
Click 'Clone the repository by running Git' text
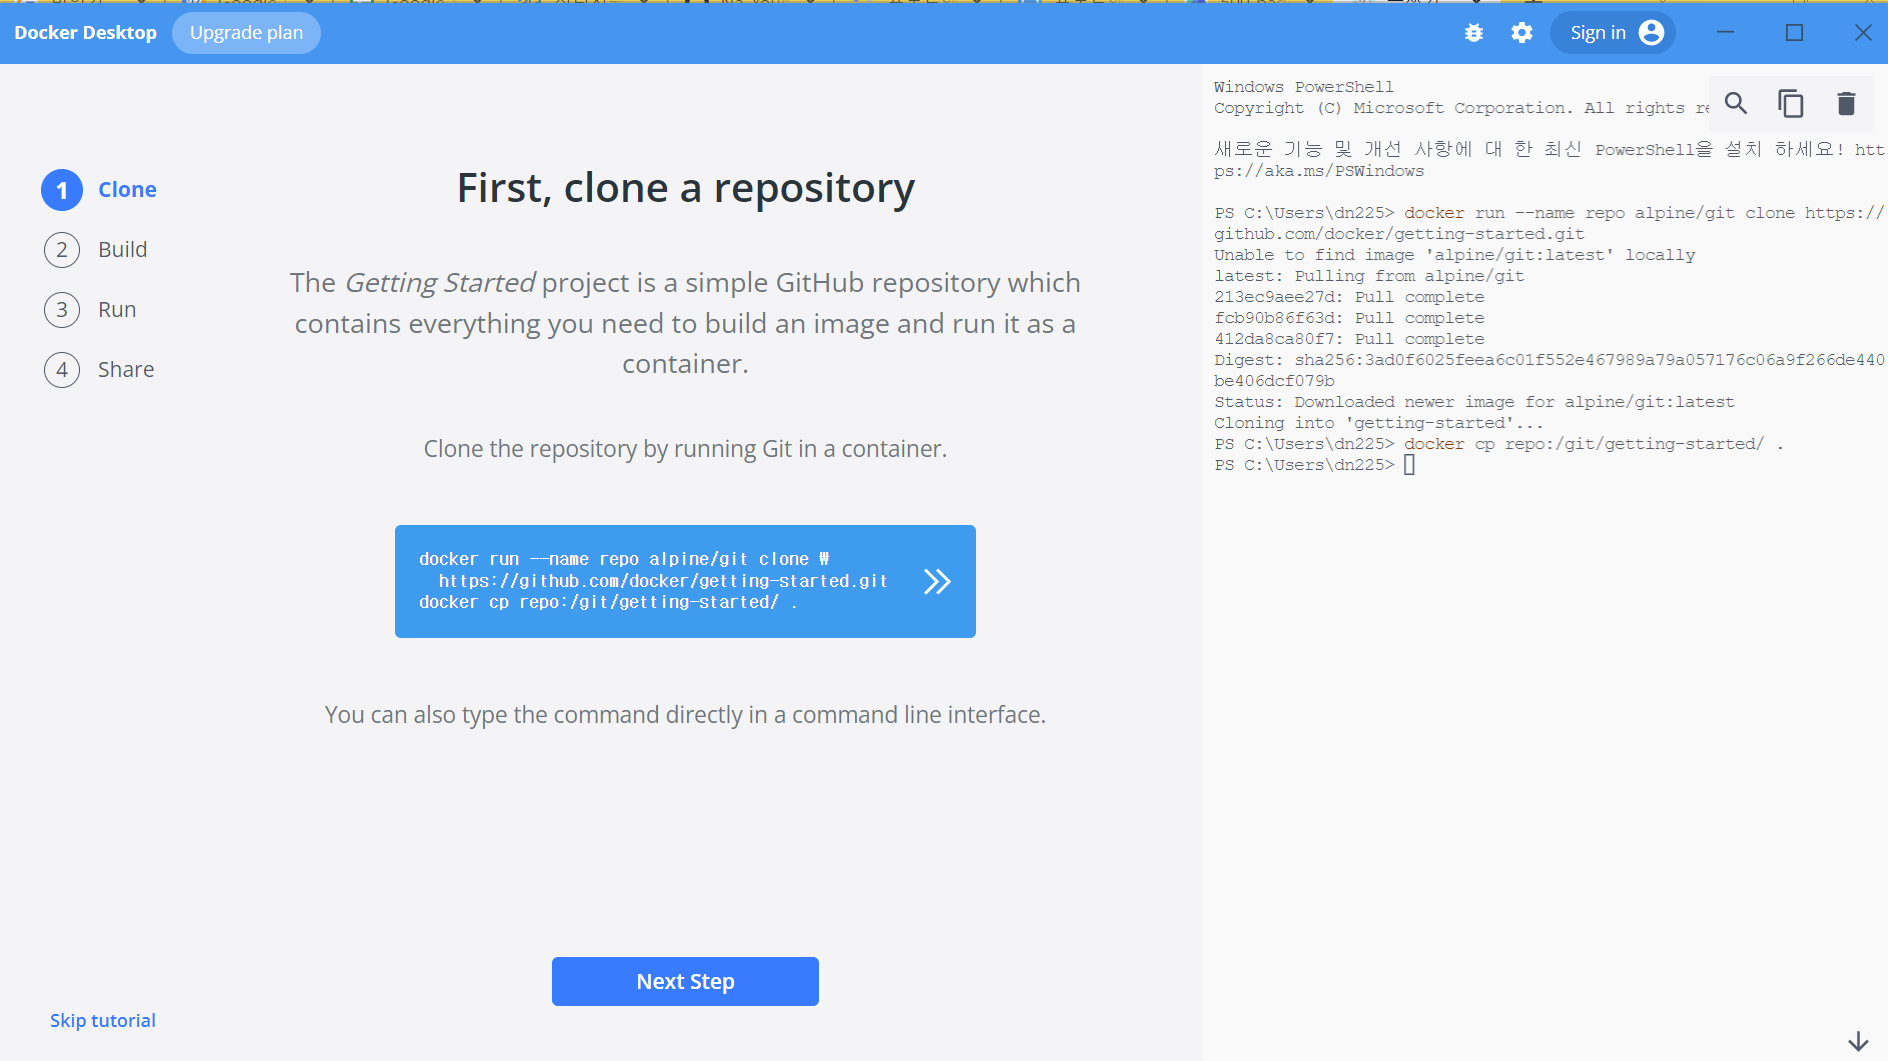click(x=685, y=449)
